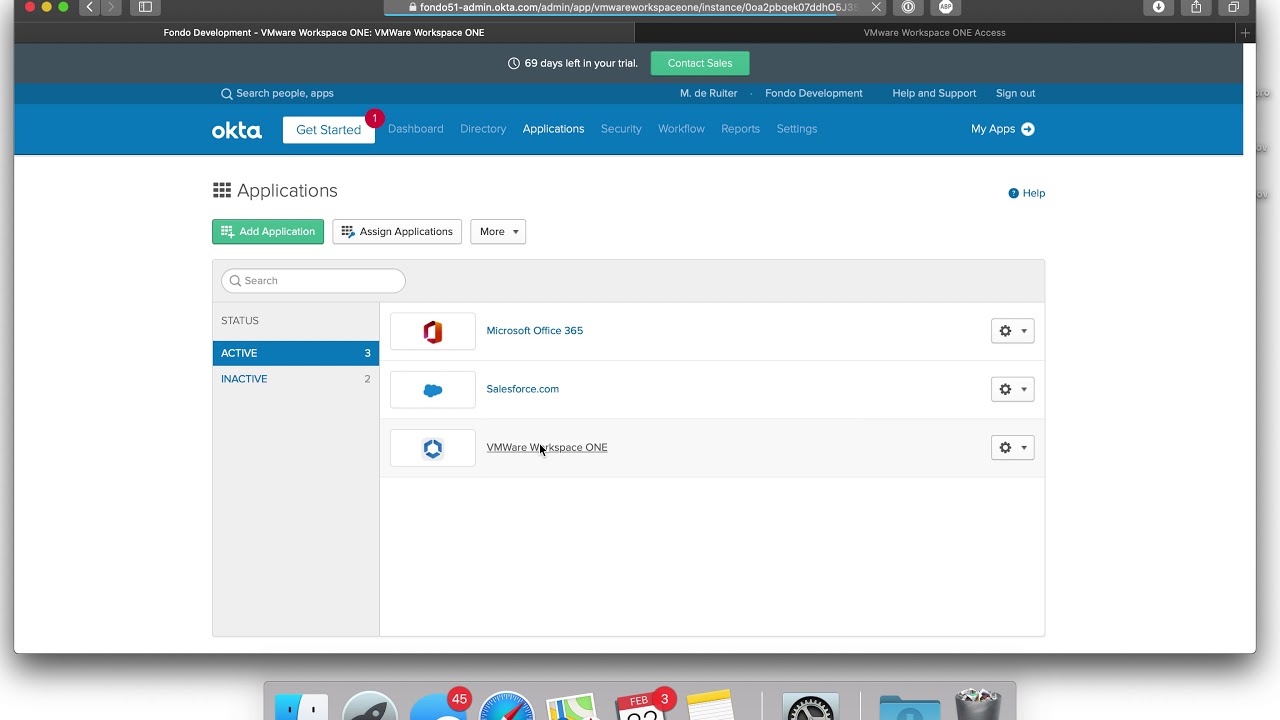Viewport: 1280px width, 720px height.
Task: Open the VMWare Workspace ONE link
Action: pyautogui.click(x=547, y=448)
